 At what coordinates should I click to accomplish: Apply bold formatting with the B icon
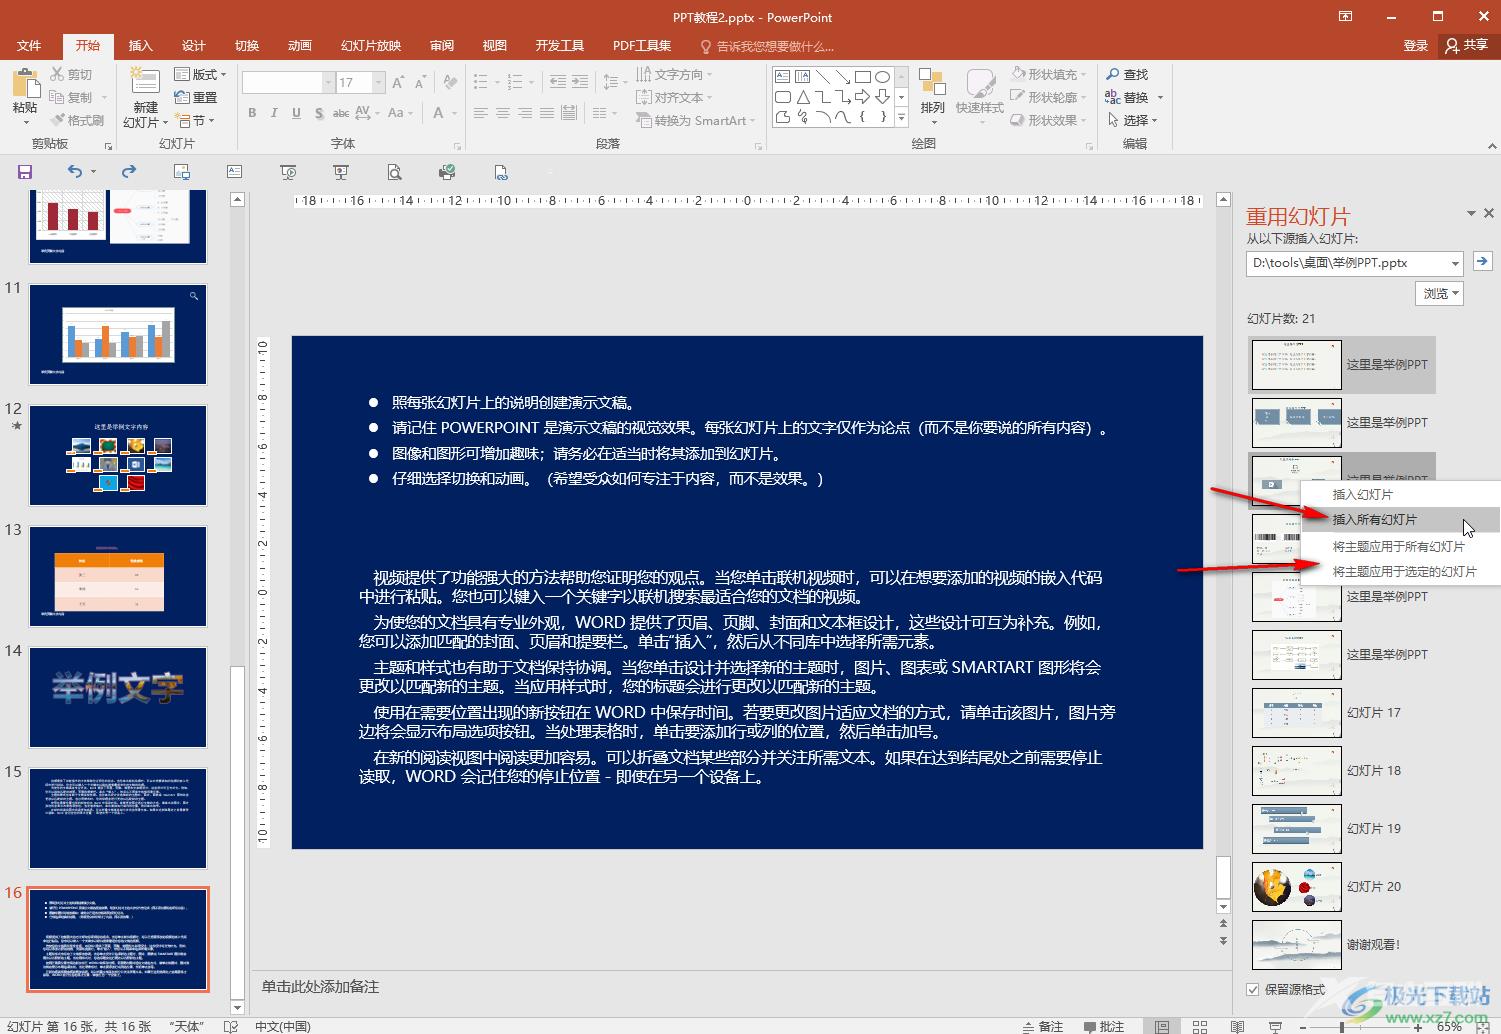click(x=252, y=113)
